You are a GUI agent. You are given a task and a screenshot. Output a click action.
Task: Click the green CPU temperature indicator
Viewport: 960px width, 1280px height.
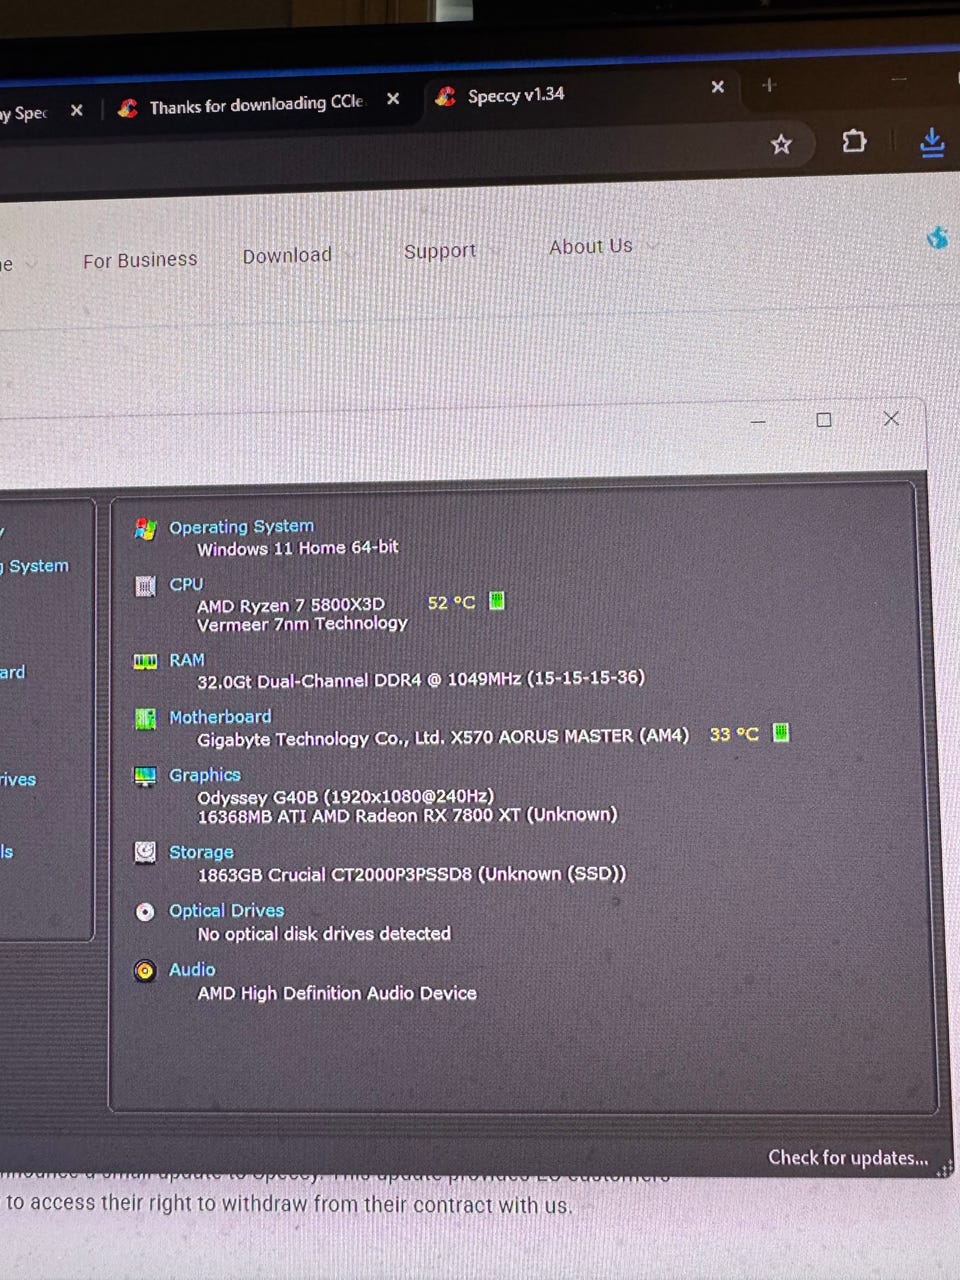pyautogui.click(x=497, y=601)
